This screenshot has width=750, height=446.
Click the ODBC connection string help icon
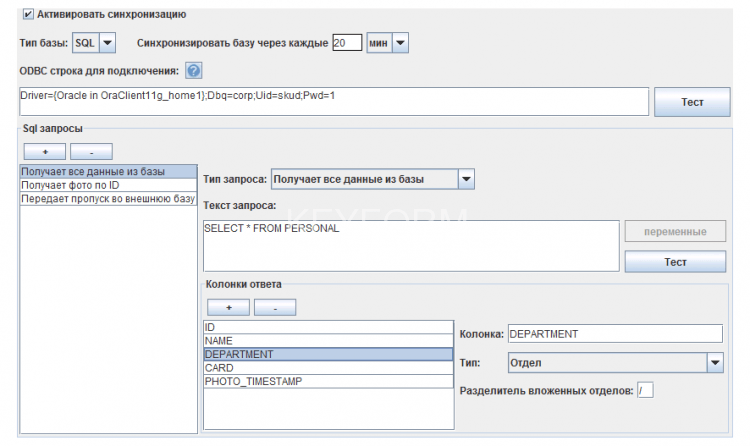point(194,71)
